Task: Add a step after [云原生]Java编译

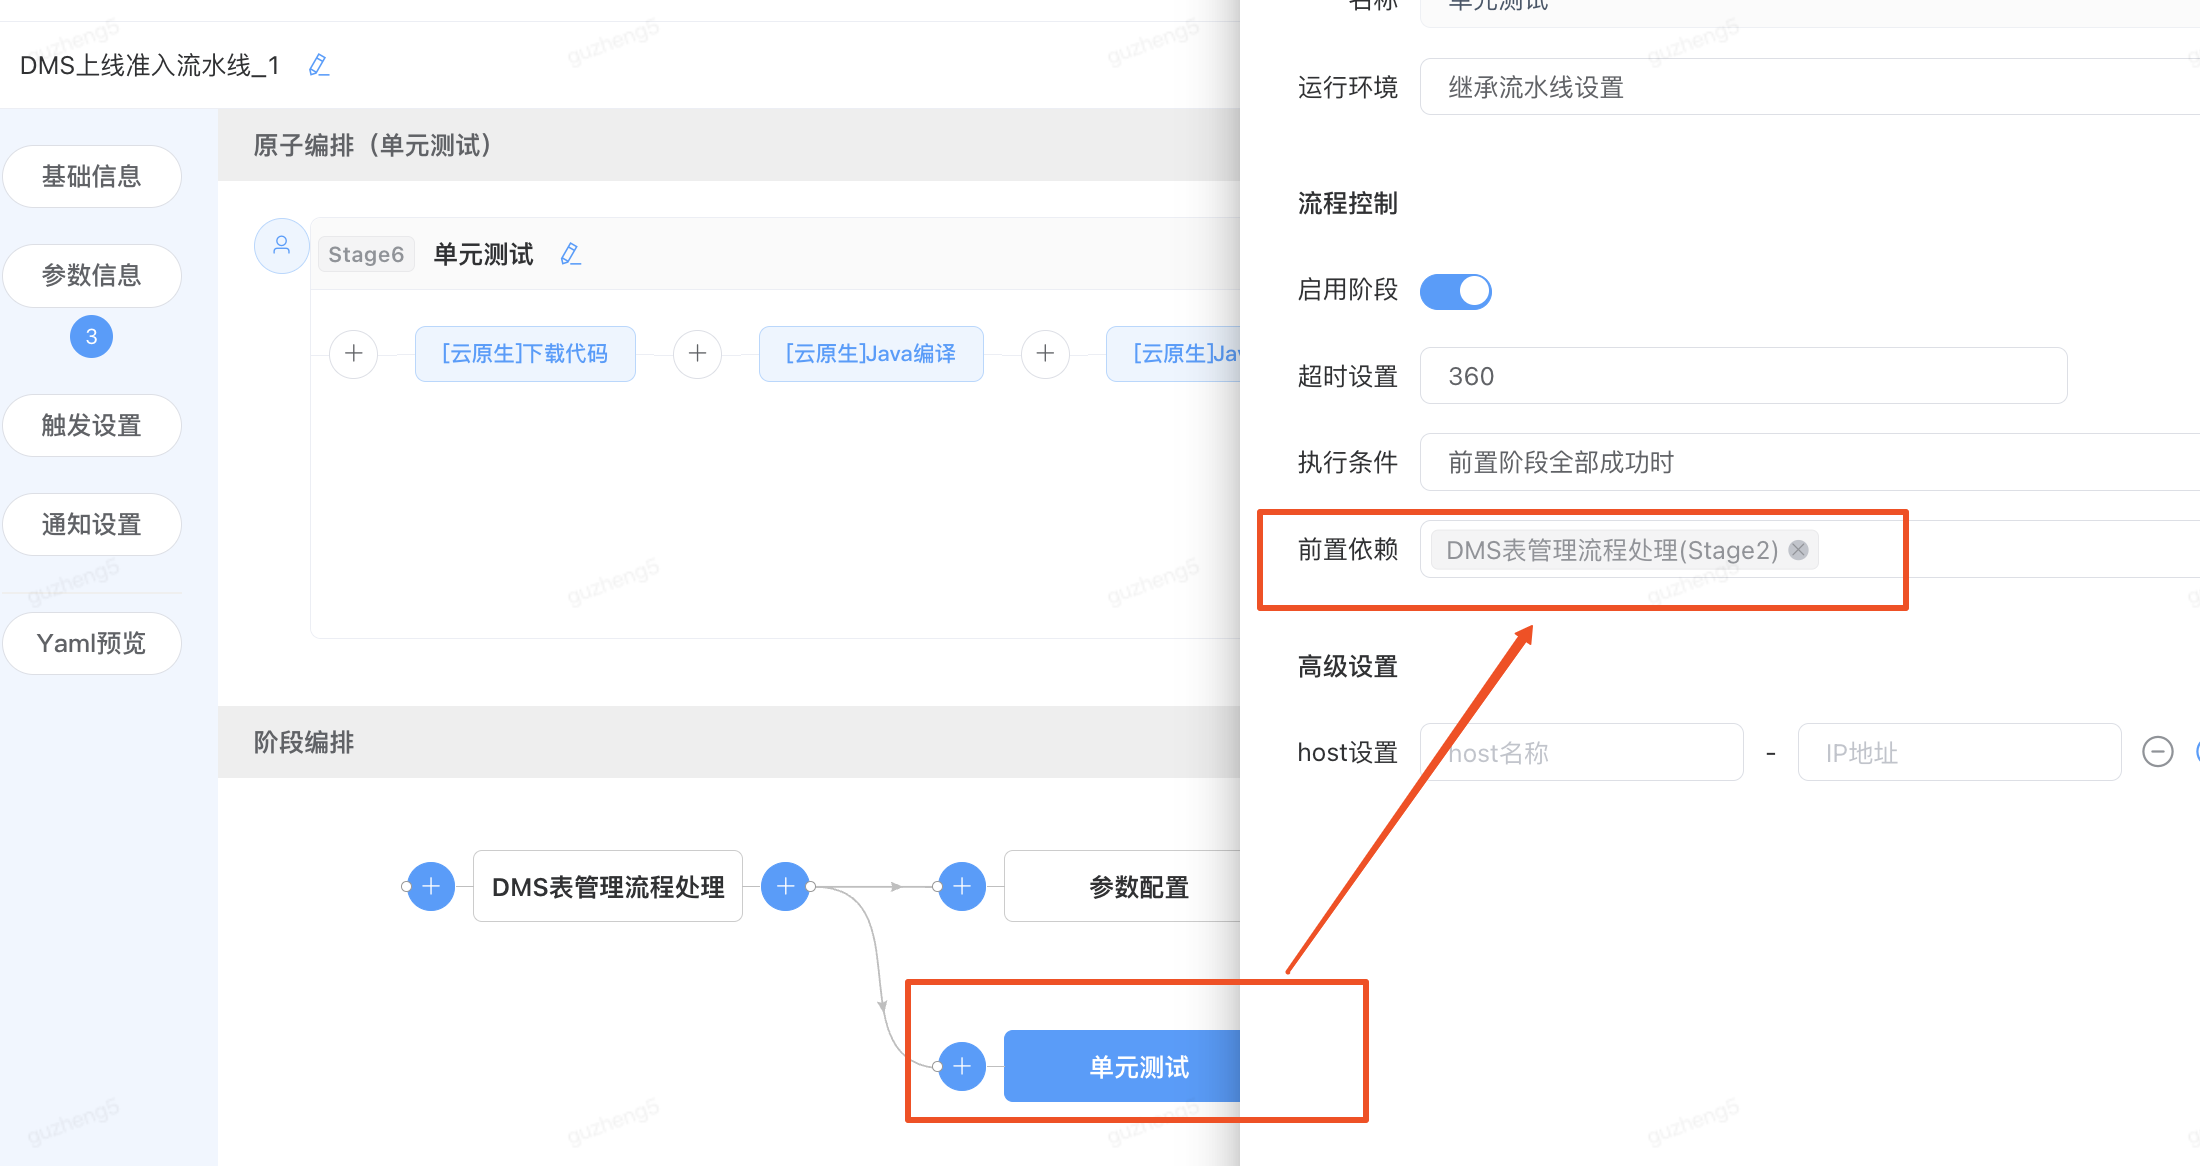Action: 1046,354
